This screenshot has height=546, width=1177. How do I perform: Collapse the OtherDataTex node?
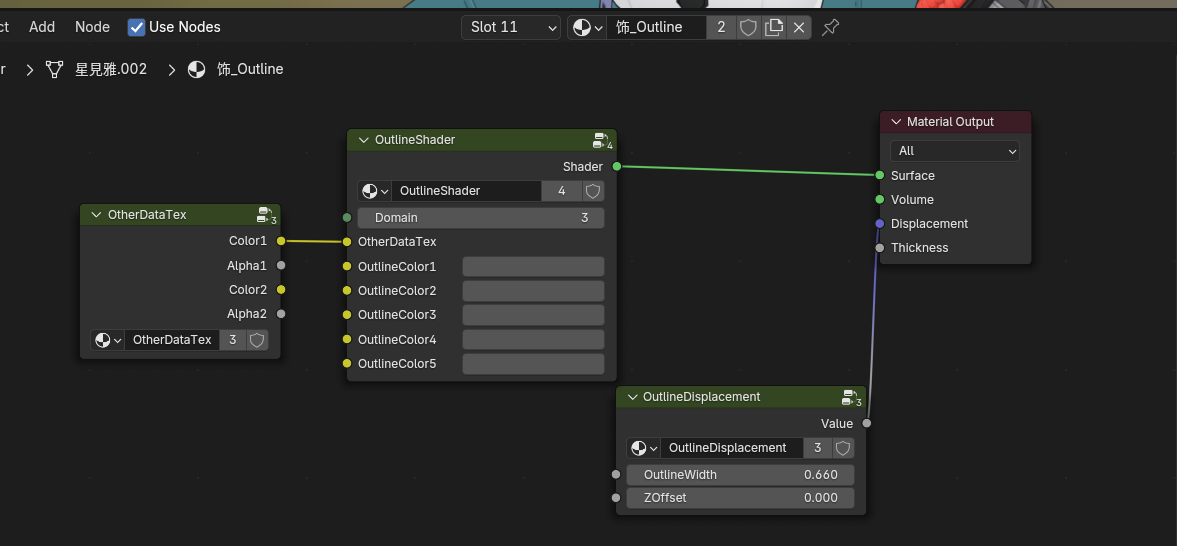click(96, 215)
